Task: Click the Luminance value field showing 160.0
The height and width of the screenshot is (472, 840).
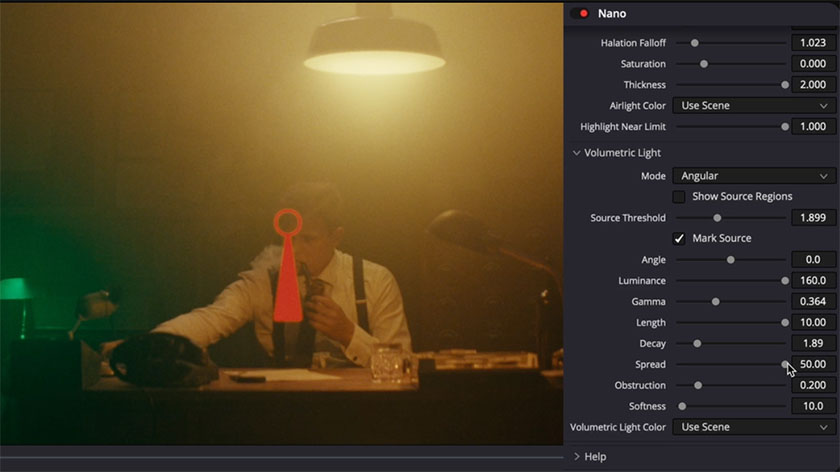Action: pos(813,281)
